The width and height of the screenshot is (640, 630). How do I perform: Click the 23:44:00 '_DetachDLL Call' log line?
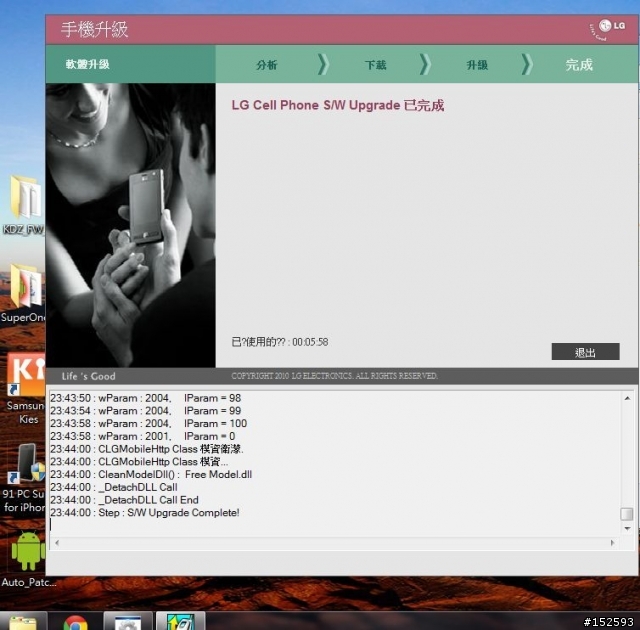(x=114, y=487)
